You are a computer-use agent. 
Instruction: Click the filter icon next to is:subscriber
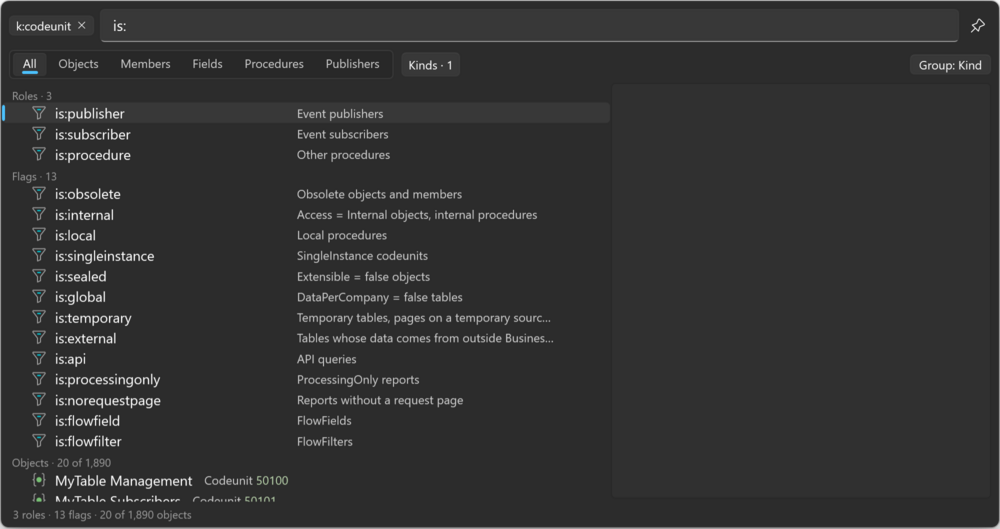tap(39, 134)
